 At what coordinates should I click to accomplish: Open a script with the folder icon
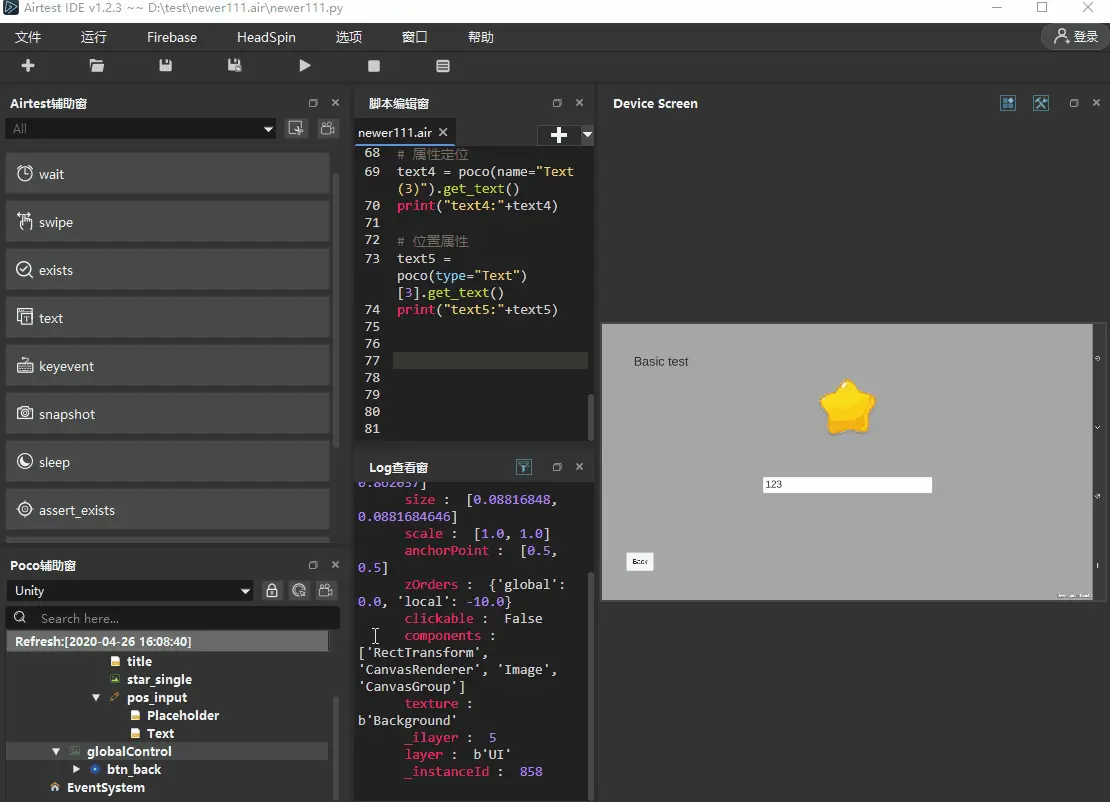pos(97,66)
